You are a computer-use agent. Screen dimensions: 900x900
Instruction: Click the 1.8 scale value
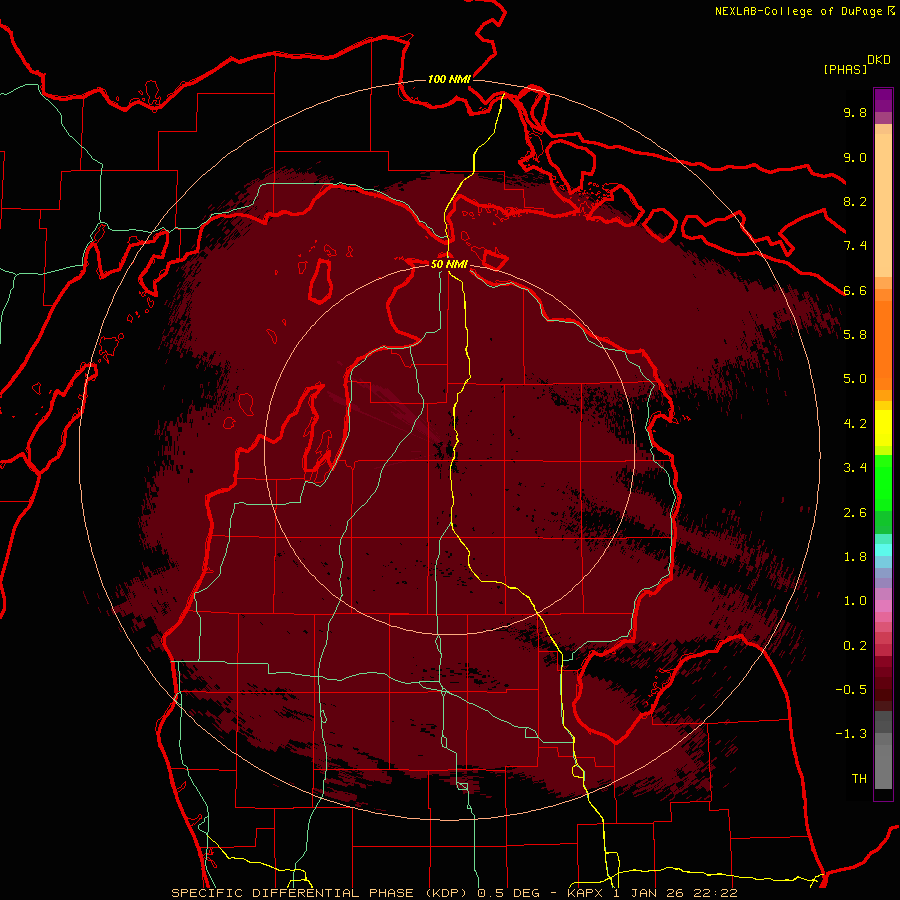tap(855, 557)
